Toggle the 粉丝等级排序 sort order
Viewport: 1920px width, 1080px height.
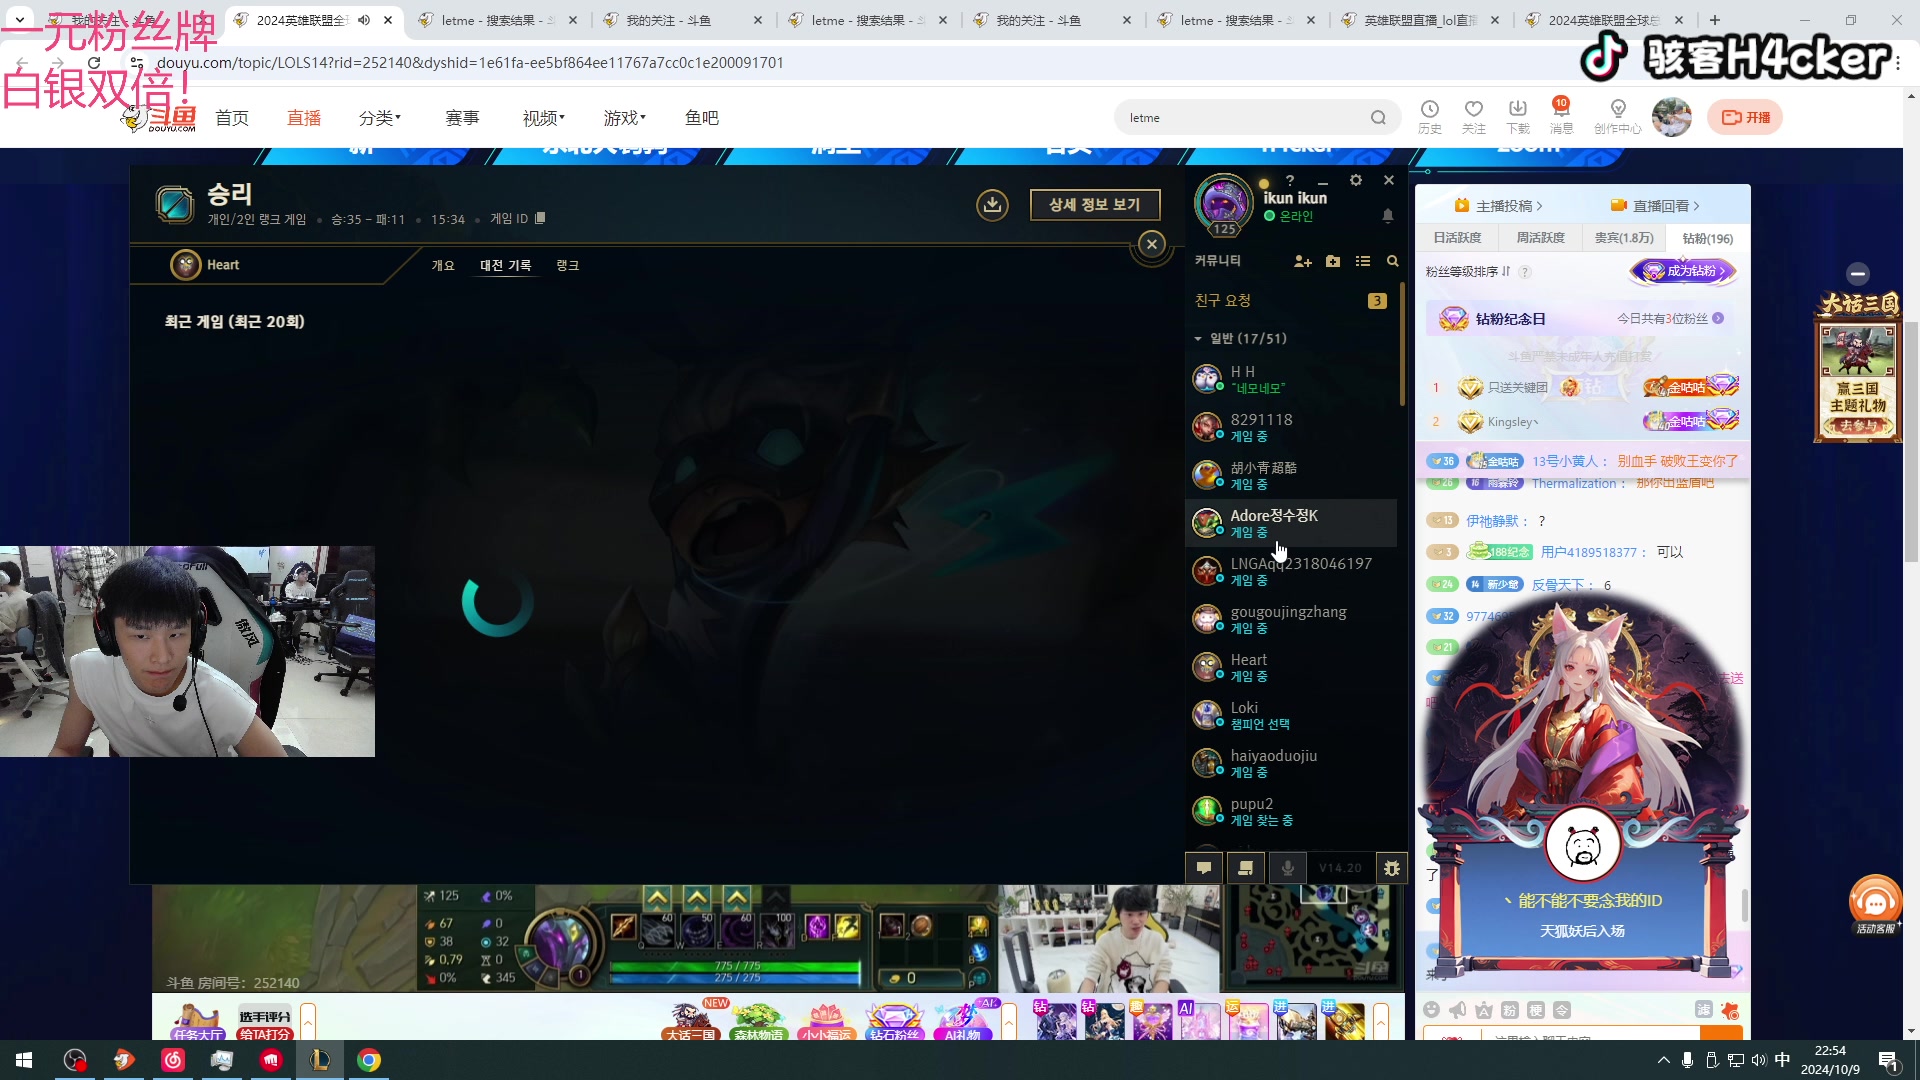pos(1468,272)
